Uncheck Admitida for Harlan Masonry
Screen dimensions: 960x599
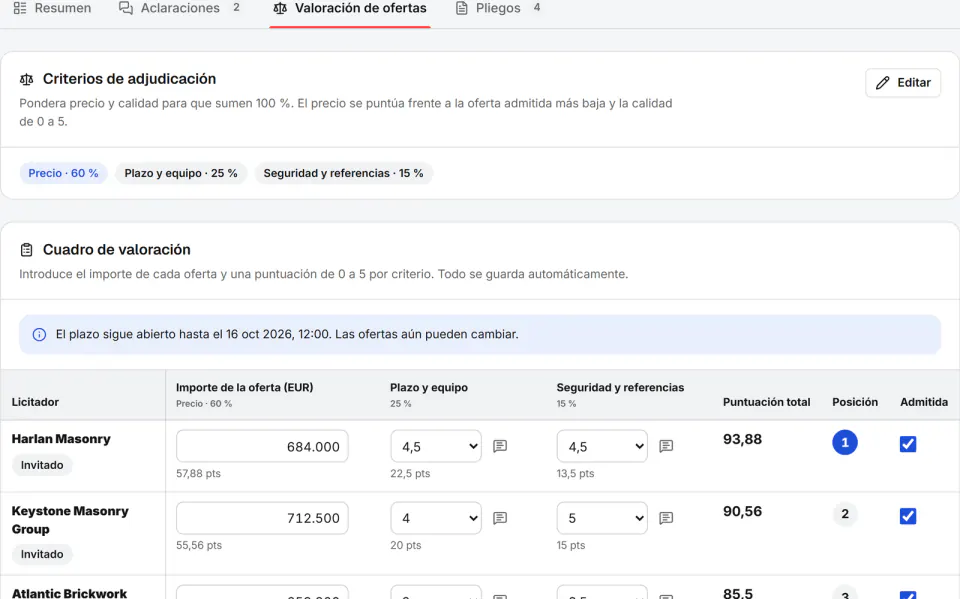908,444
